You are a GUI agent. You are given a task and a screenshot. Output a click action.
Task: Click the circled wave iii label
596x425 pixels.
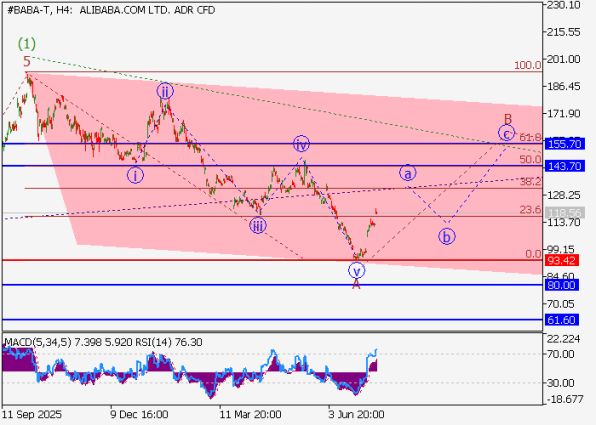[x=258, y=225]
